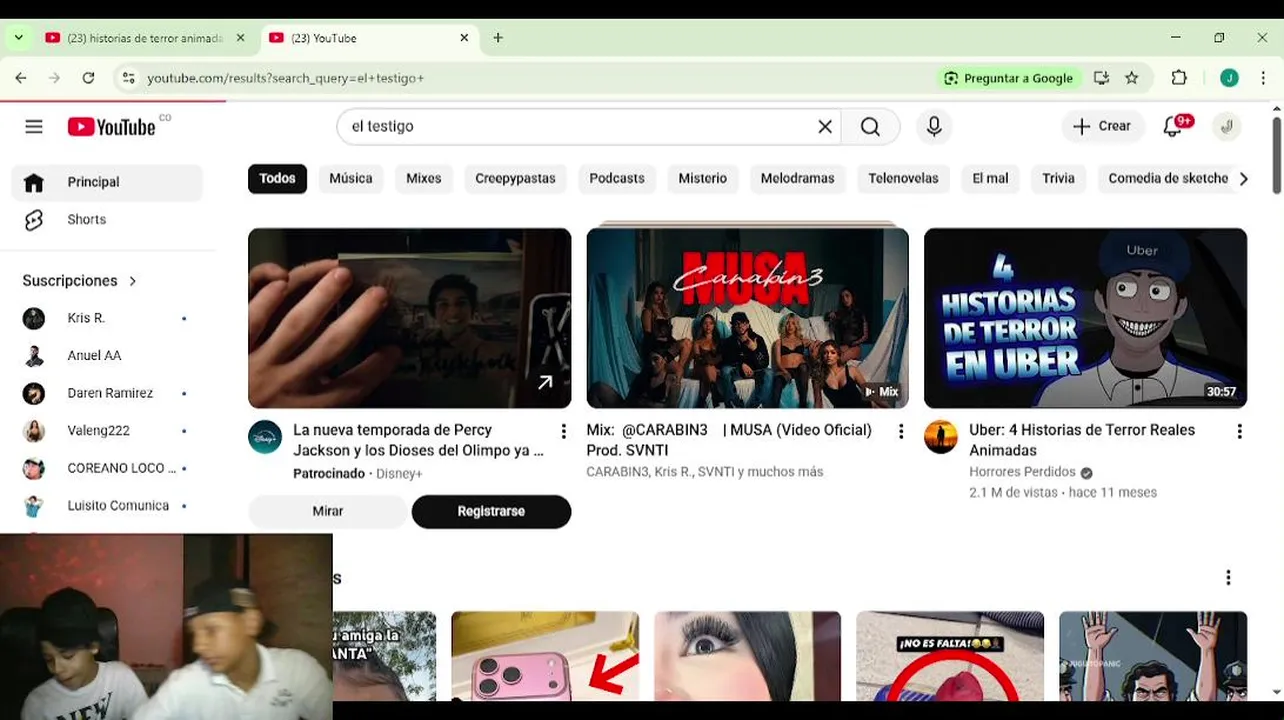Open more options for the Uber horror video
The width and height of the screenshot is (1284, 720).
(1239, 431)
